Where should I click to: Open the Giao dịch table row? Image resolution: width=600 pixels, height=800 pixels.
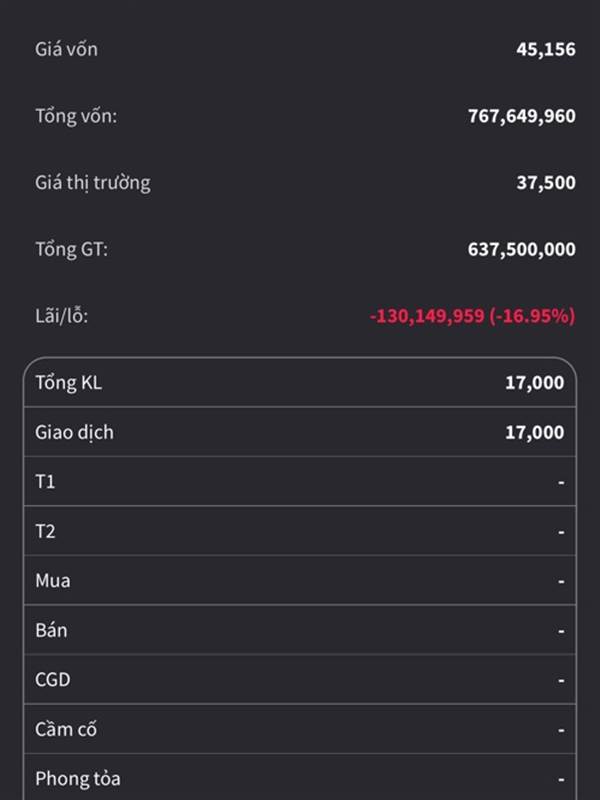(x=300, y=432)
